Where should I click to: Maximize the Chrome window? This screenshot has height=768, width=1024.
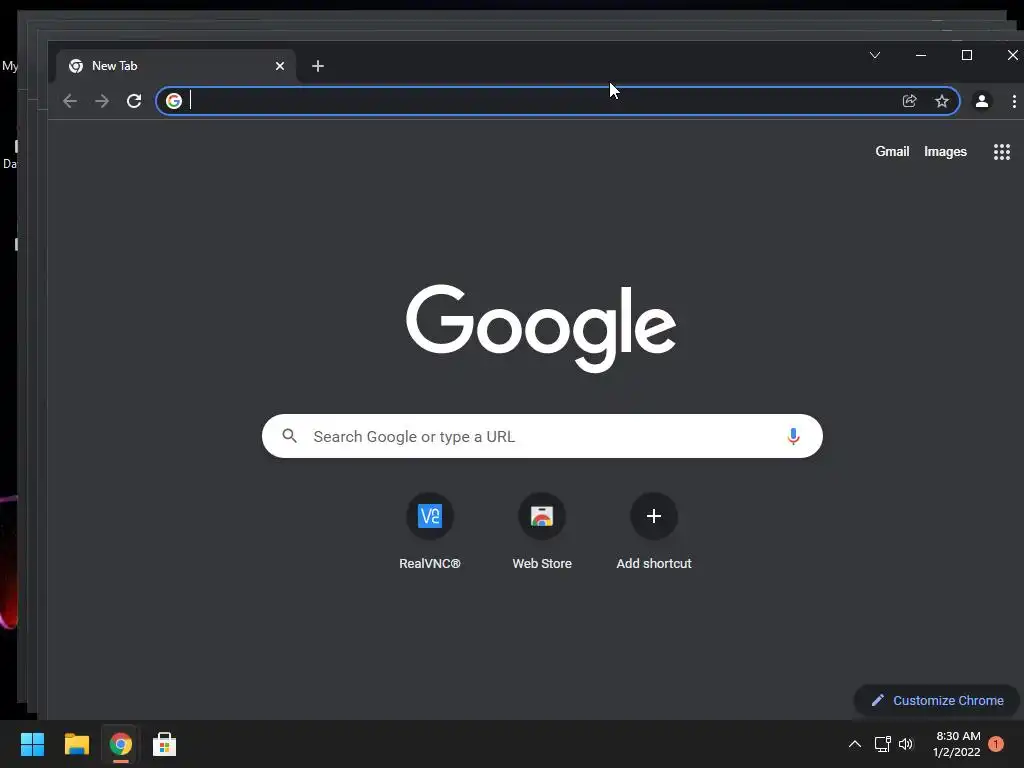(x=967, y=55)
